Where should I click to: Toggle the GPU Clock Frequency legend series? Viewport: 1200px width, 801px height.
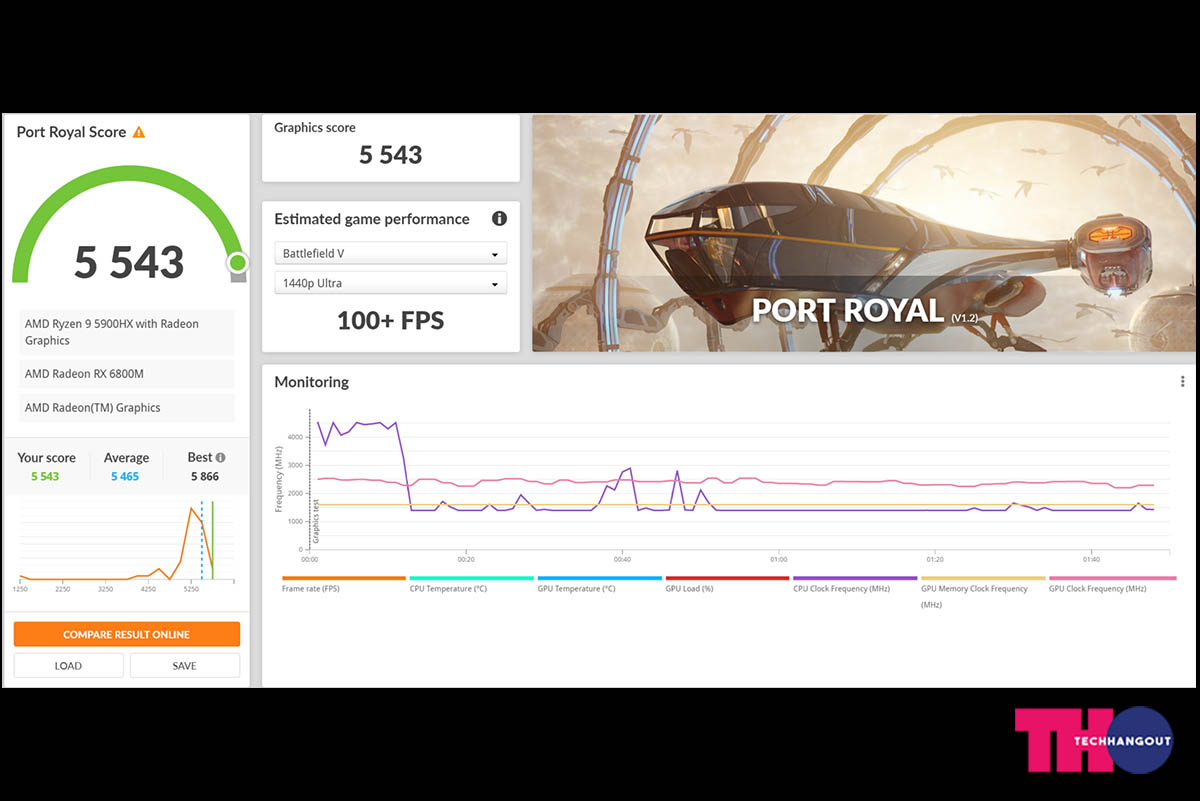coord(1111,584)
